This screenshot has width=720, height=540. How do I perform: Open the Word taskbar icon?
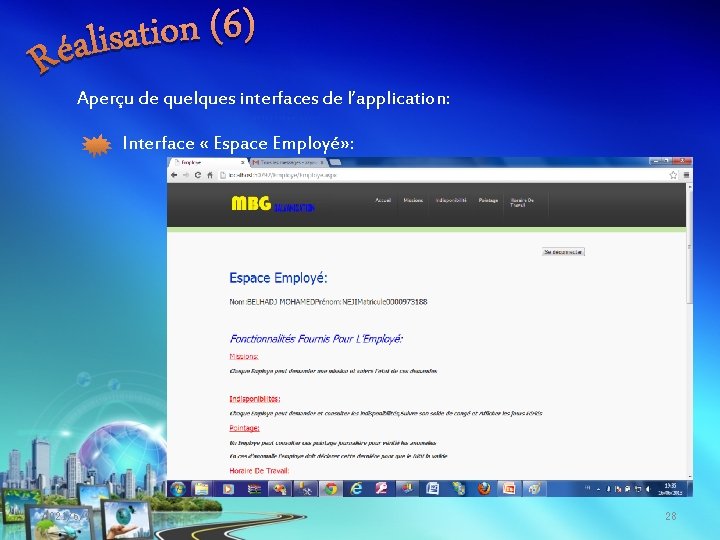click(432, 489)
